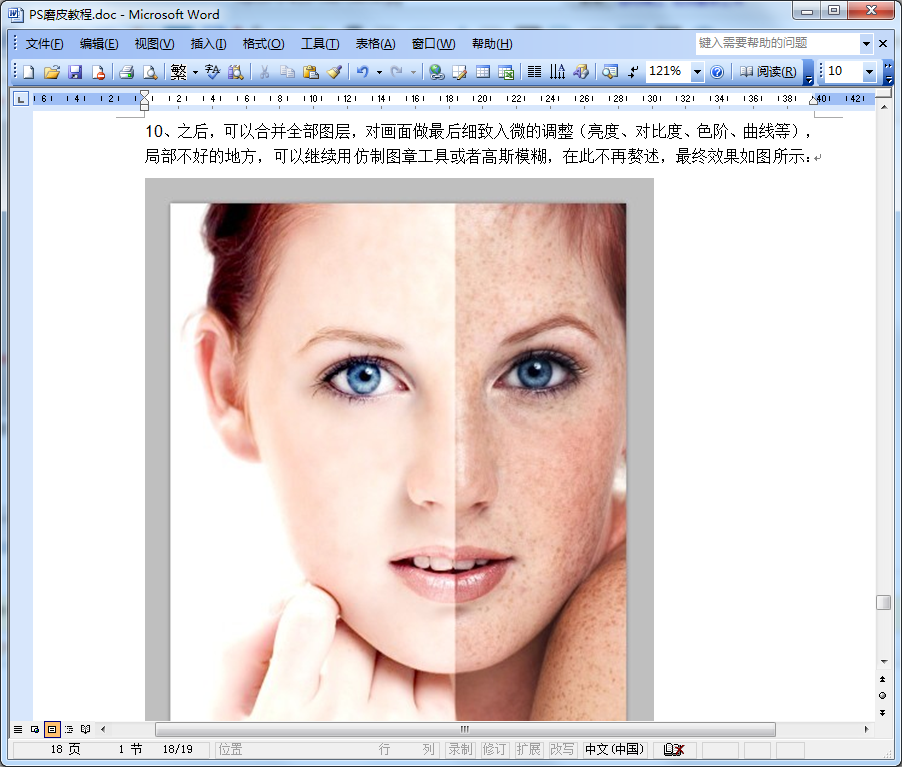This screenshot has height=767, width=902.
Task: Toggle 扩展 selection mode in status bar
Action: 528,749
